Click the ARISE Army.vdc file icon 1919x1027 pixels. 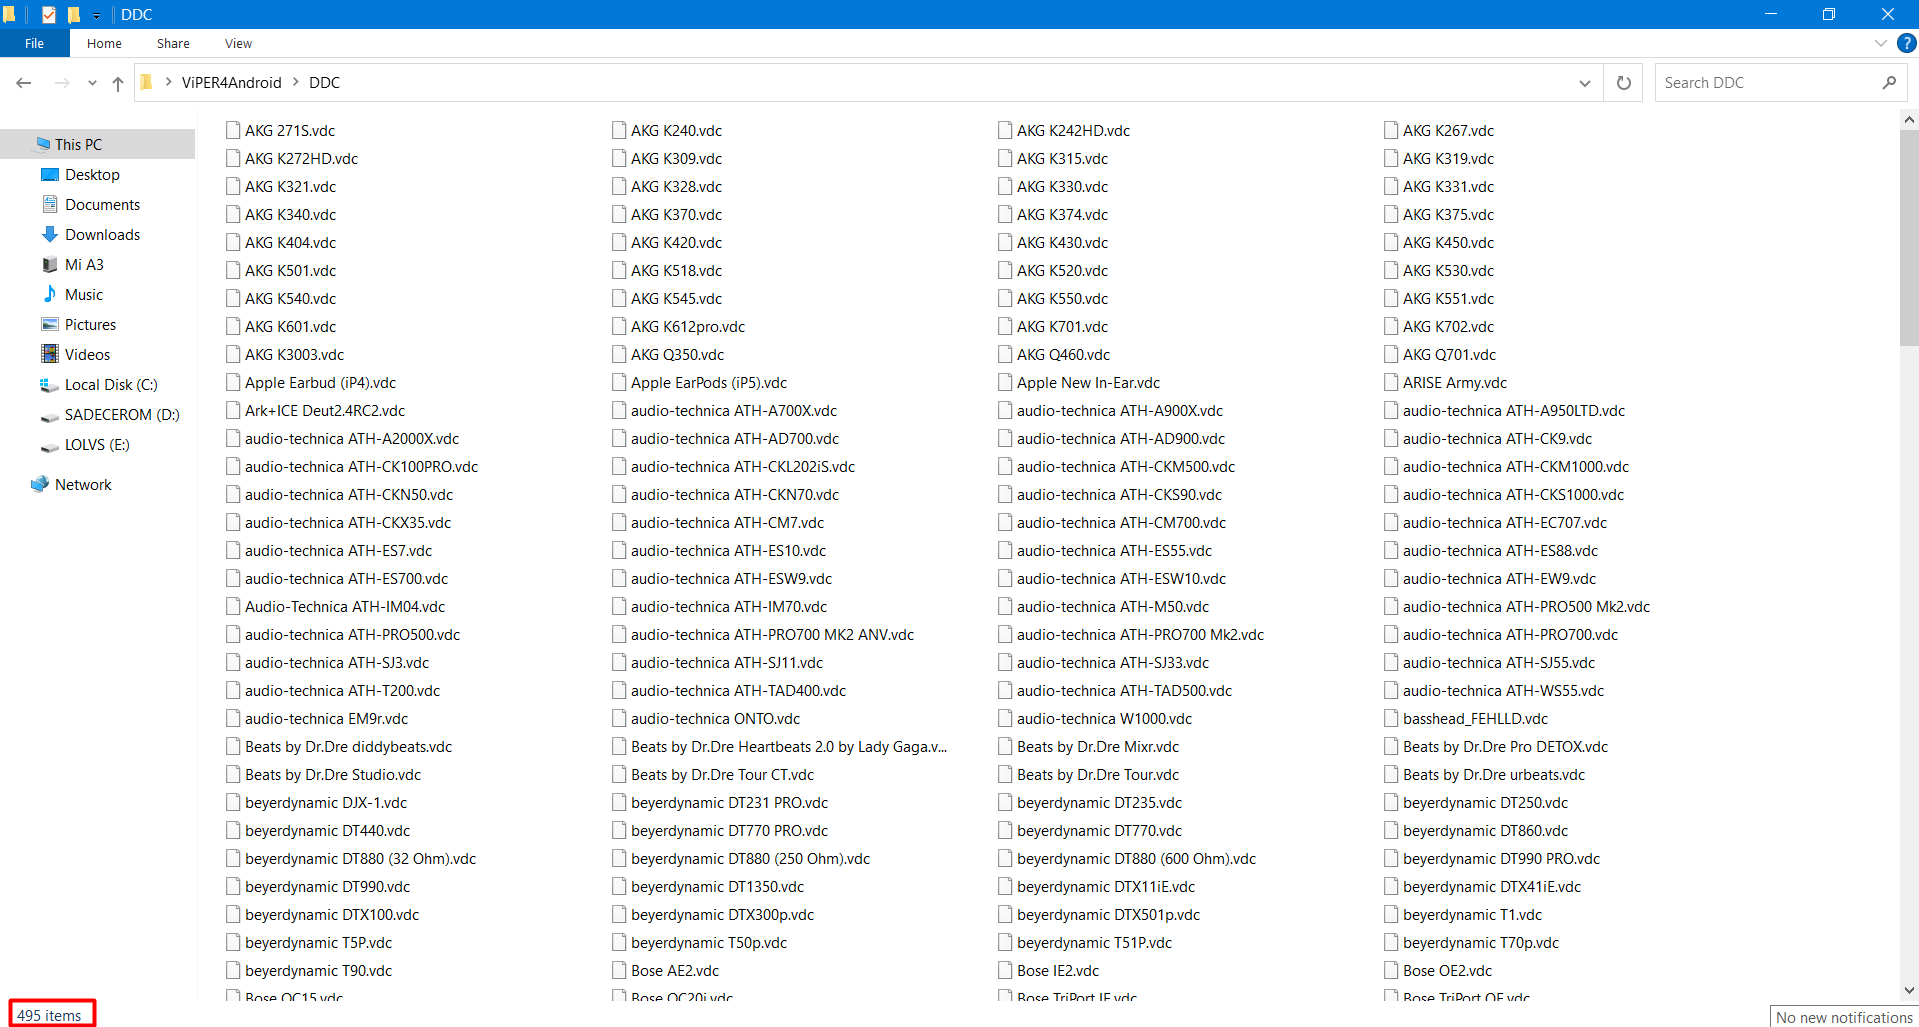[1391, 382]
